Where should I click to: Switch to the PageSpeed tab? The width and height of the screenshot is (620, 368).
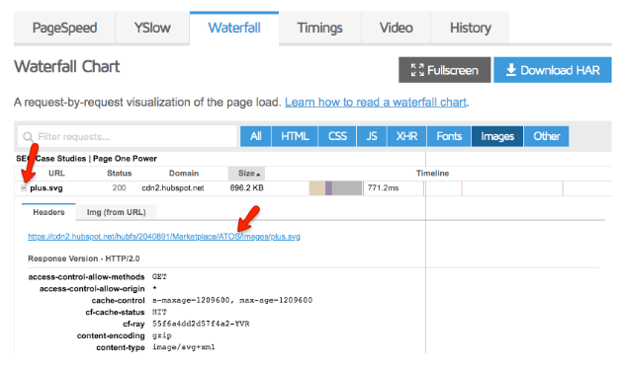point(64,28)
